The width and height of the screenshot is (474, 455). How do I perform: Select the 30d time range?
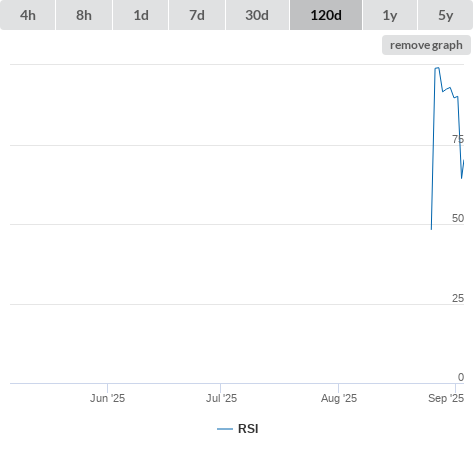tap(257, 15)
